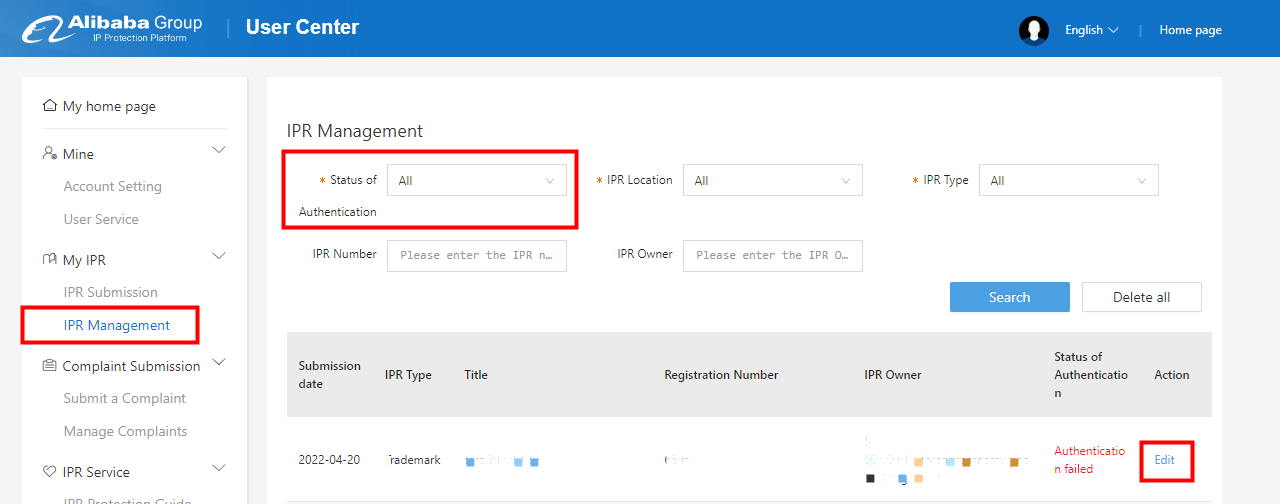Click the Title column header
The image size is (1280, 504).
[476, 375]
